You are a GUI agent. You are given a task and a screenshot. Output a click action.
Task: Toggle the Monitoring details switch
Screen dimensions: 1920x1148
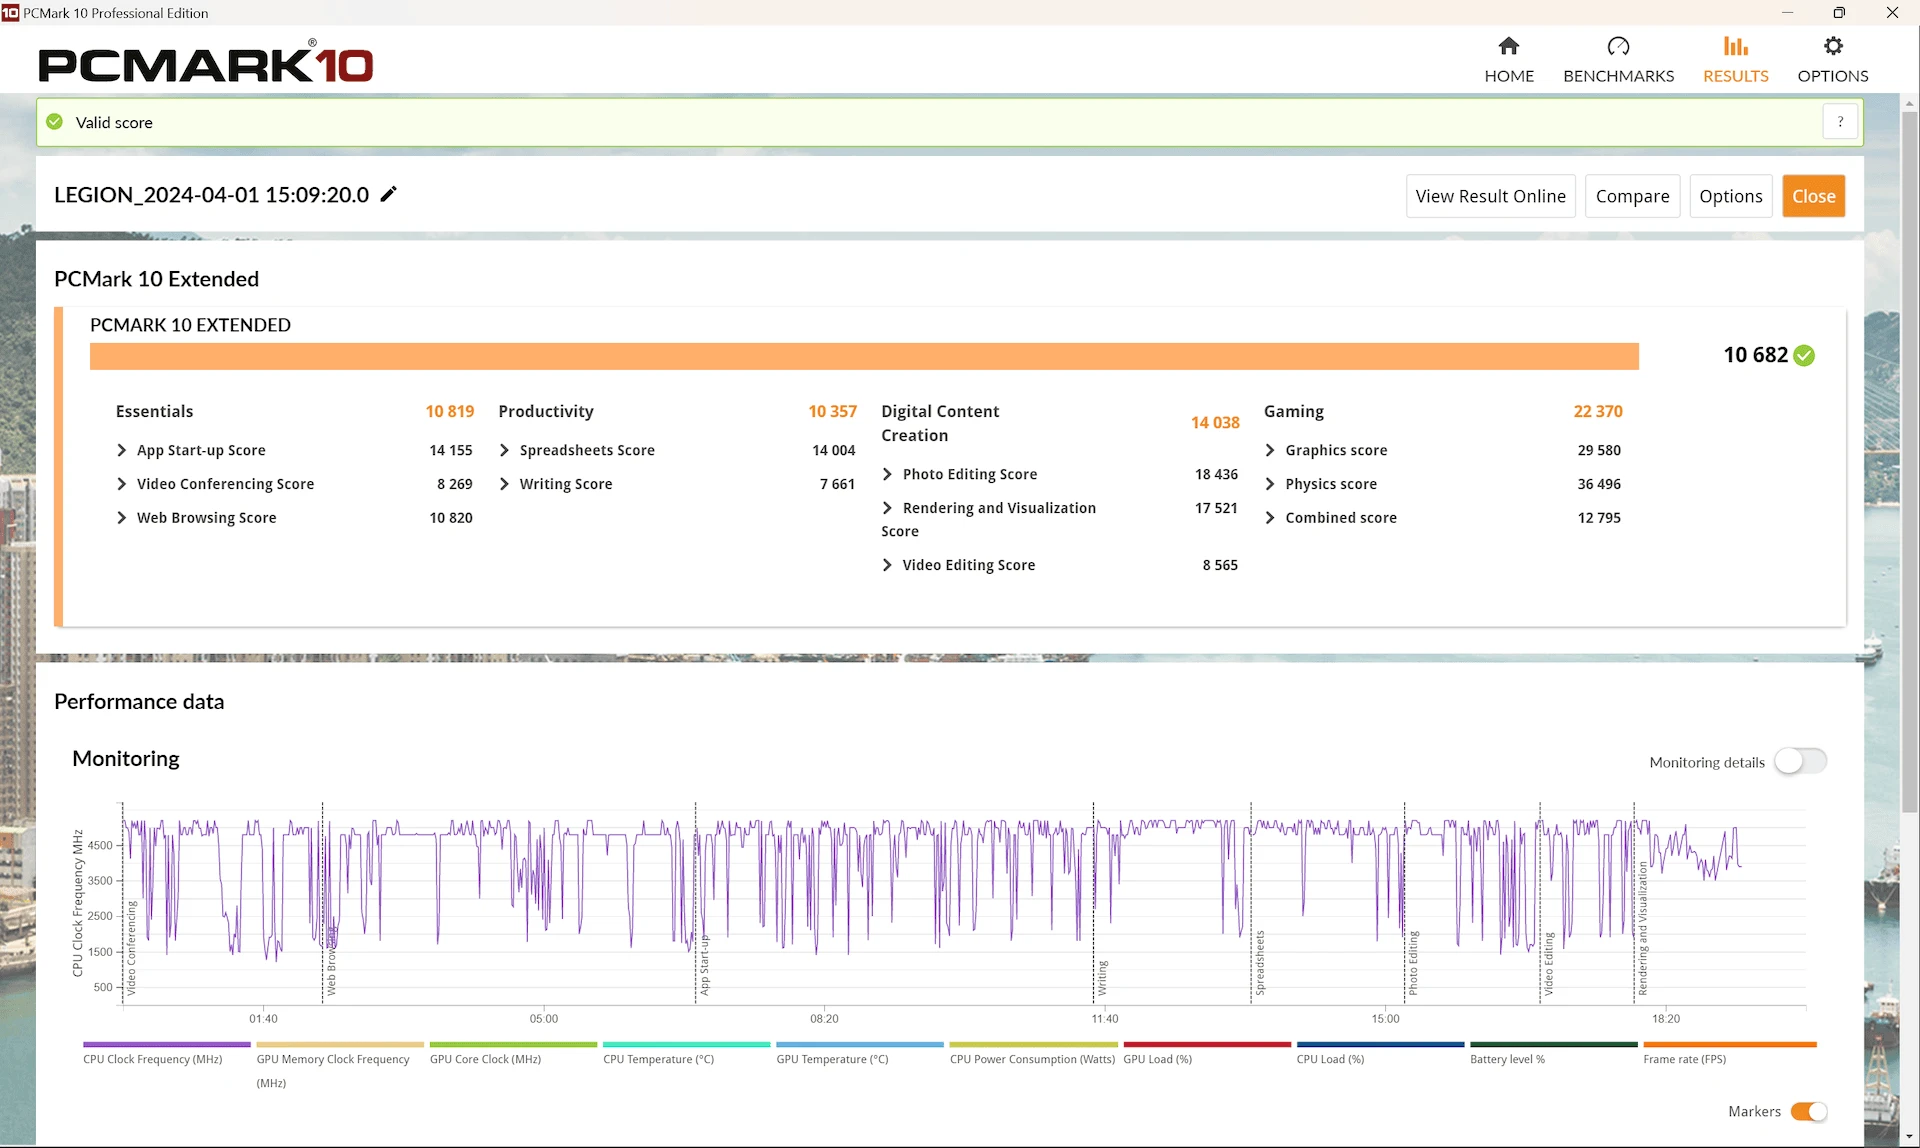1800,761
